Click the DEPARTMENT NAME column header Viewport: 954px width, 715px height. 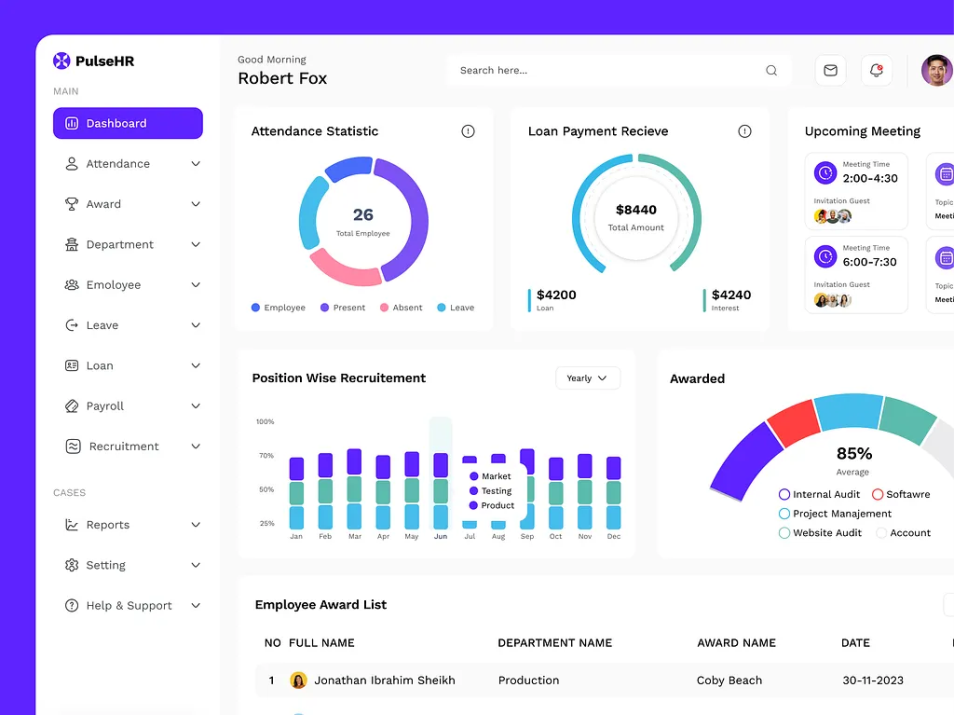[x=555, y=643]
